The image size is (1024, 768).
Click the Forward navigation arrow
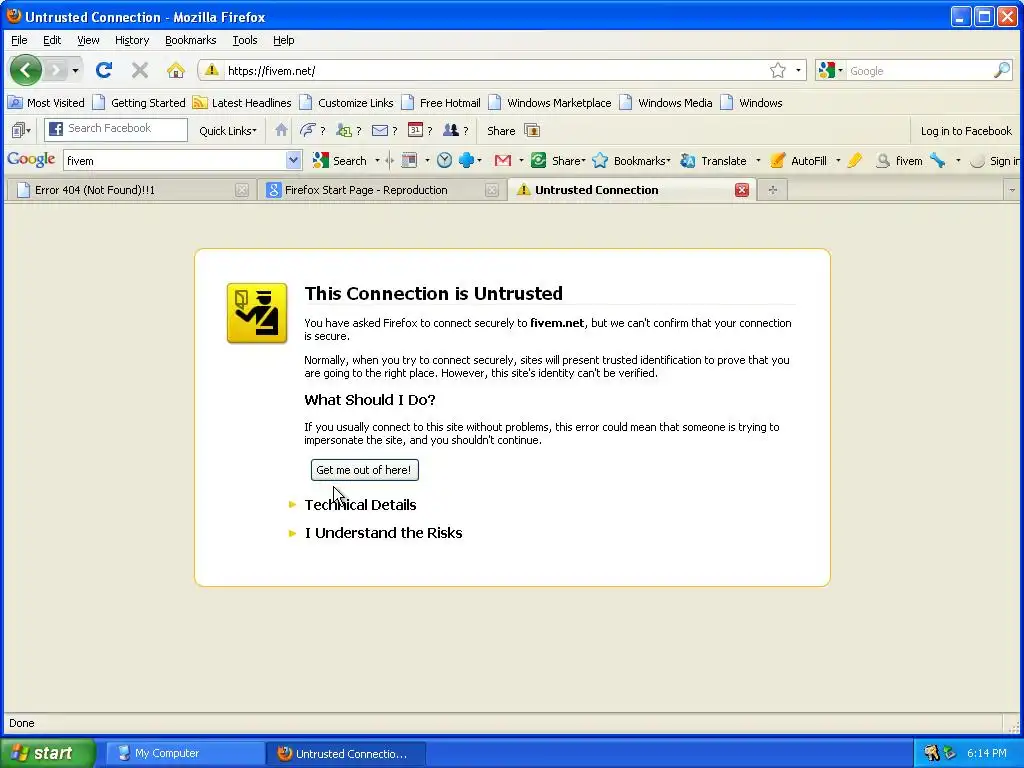tap(57, 70)
